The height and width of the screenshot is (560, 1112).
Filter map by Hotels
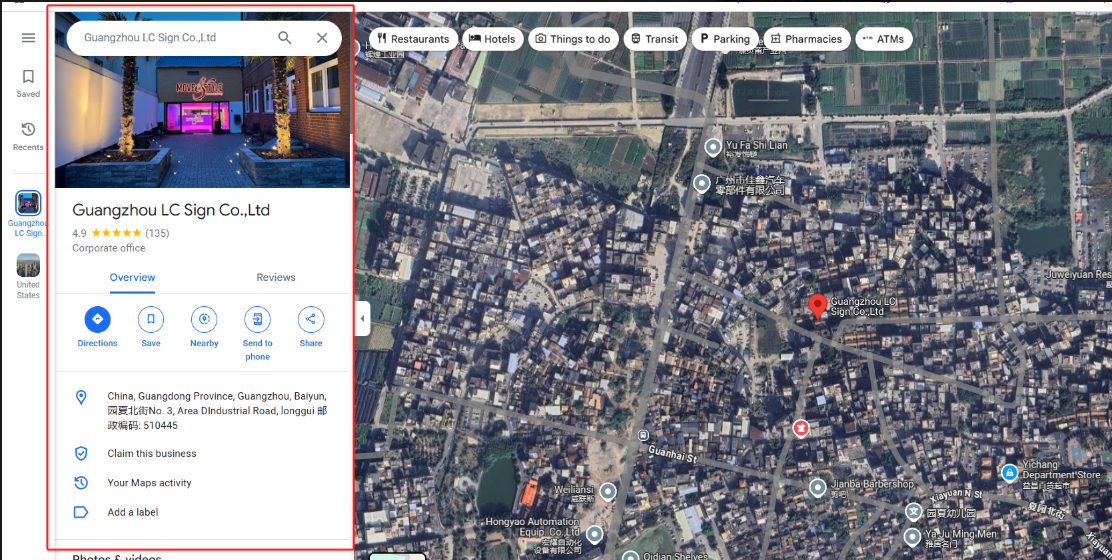pyautogui.click(x=492, y=39)
